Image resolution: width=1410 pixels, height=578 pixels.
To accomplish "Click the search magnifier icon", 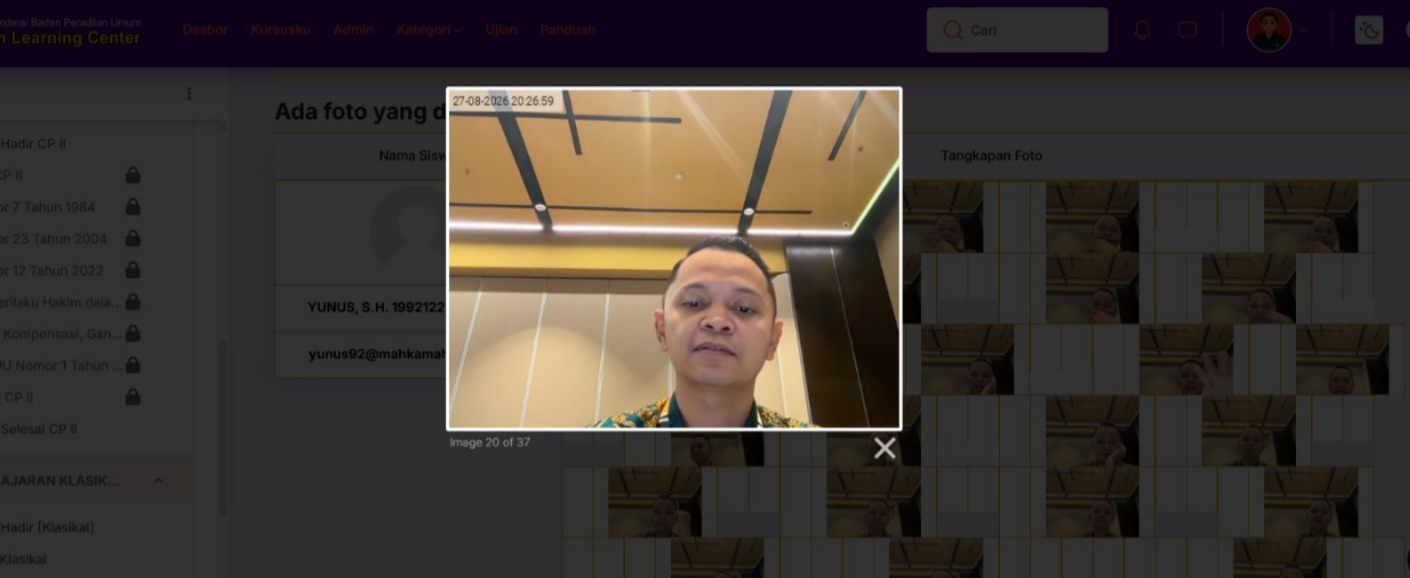I will [x=953, y=30].
